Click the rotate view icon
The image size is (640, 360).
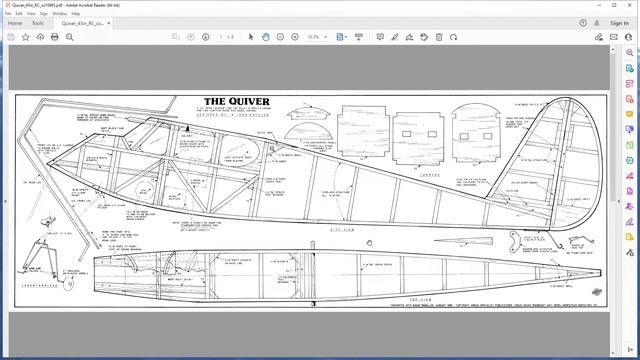[453, 37]
